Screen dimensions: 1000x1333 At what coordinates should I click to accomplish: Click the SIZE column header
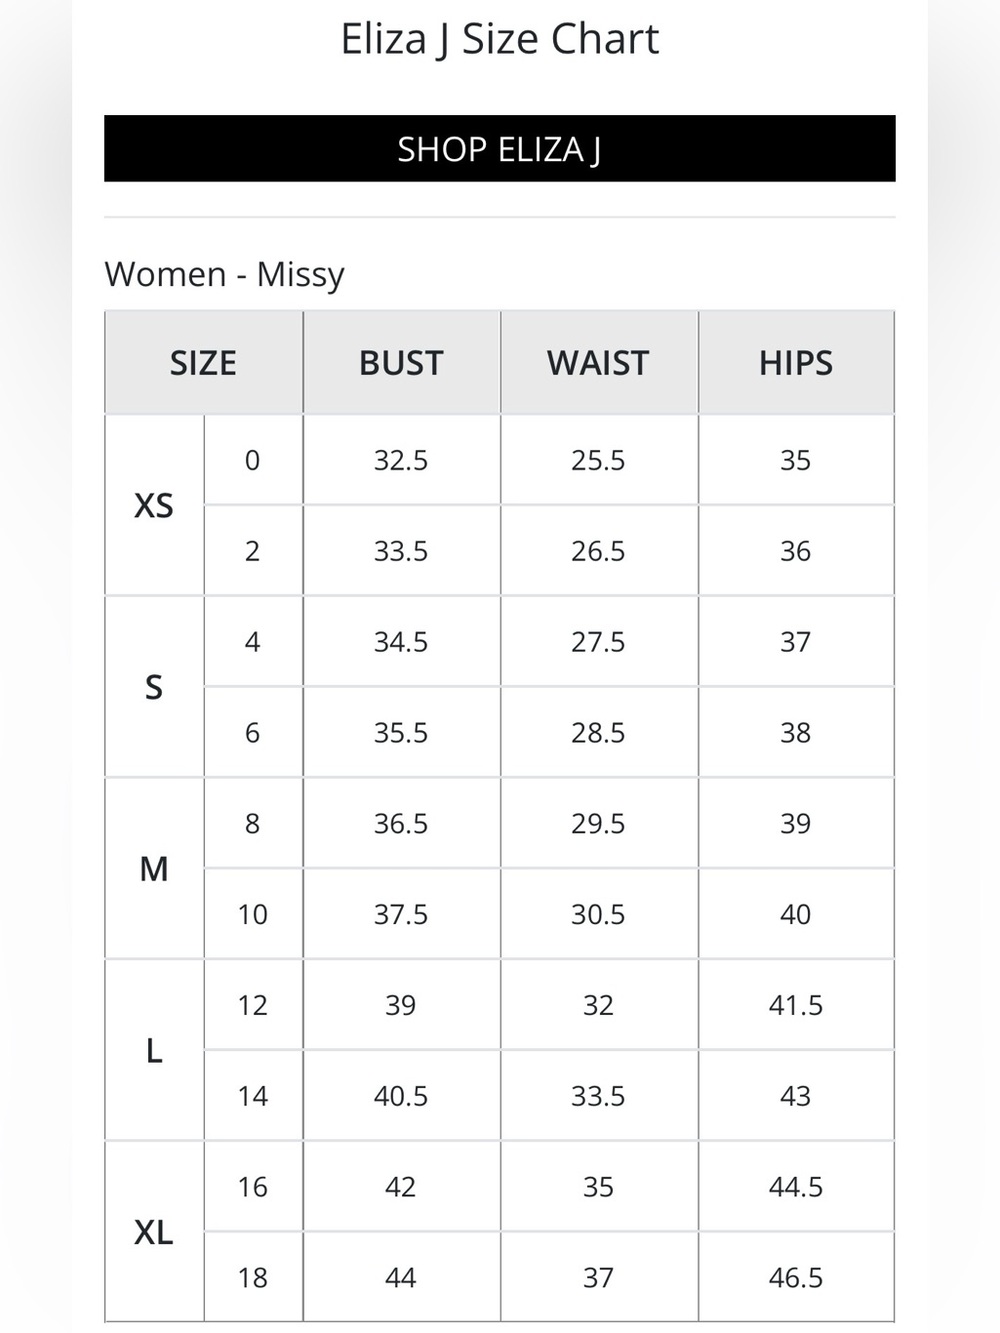[203, 362]
